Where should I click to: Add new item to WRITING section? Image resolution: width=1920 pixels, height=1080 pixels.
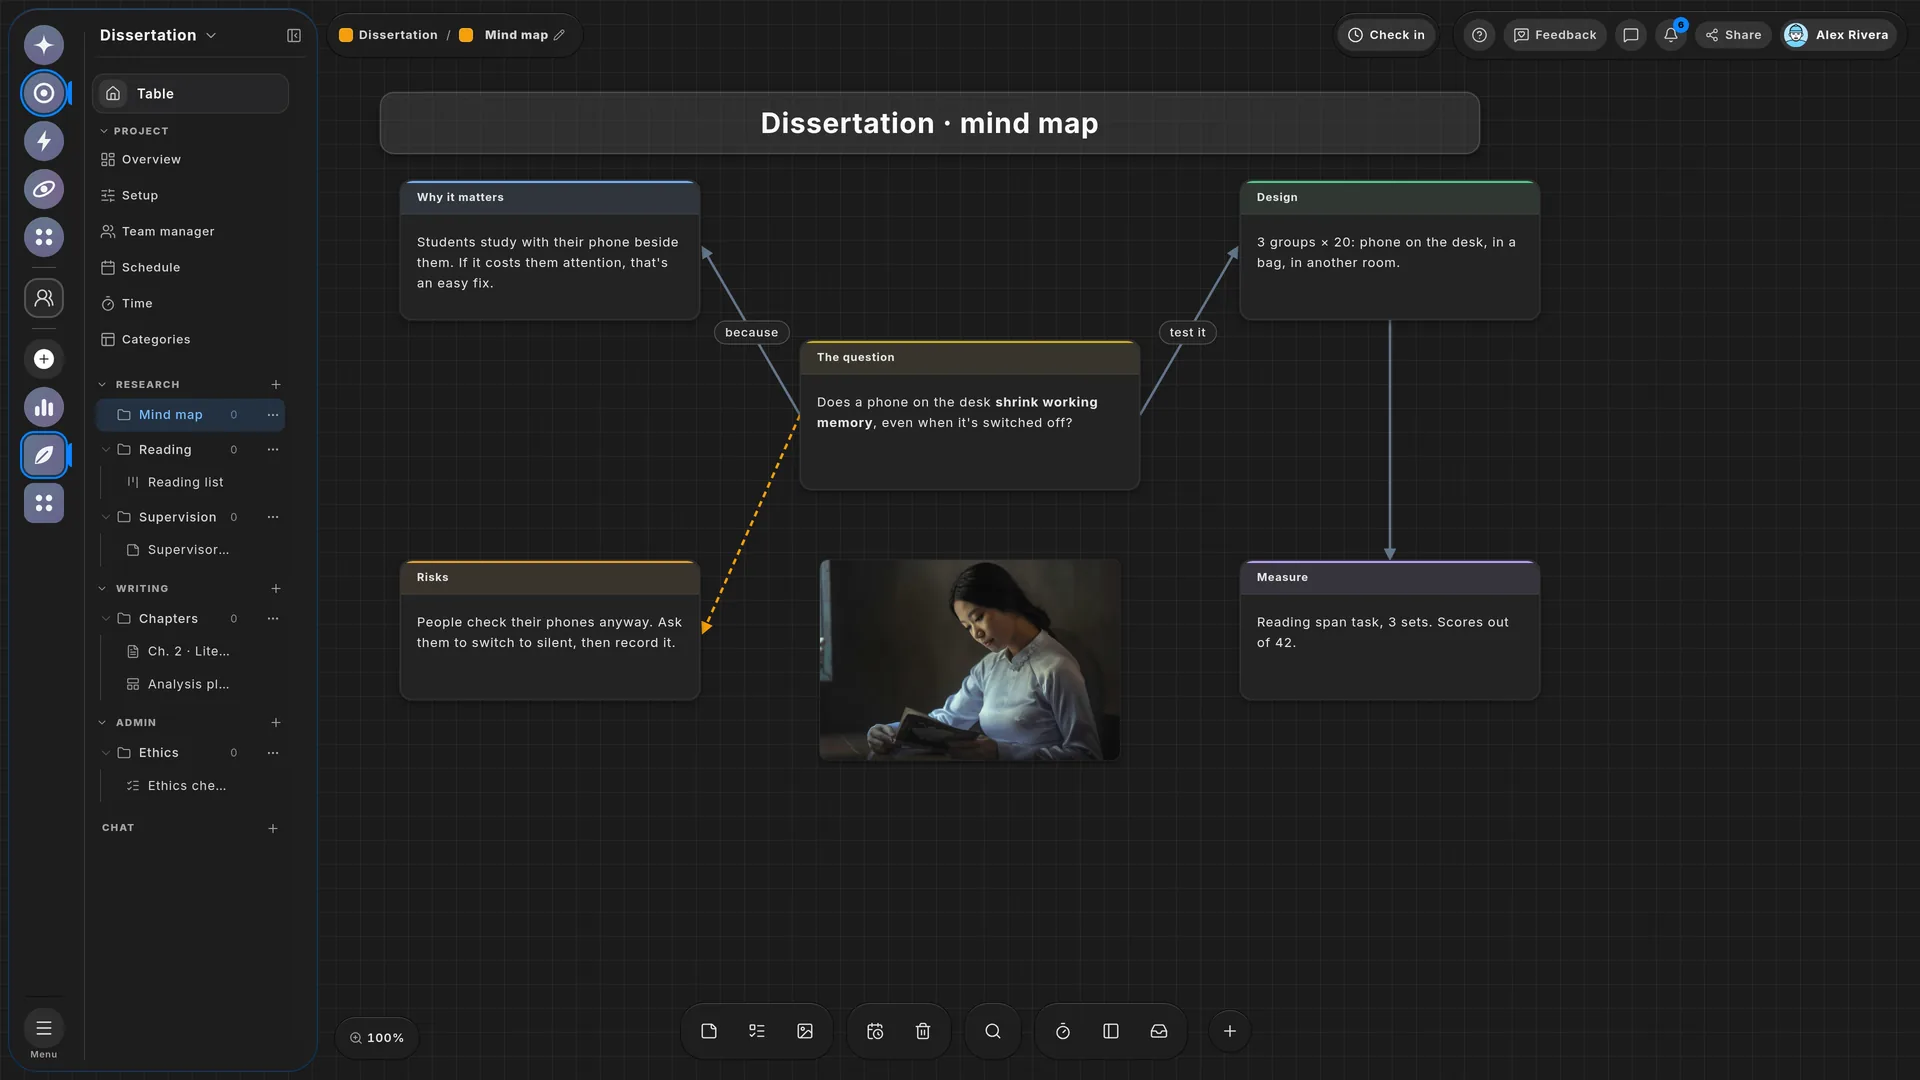[x=276, y=589]
